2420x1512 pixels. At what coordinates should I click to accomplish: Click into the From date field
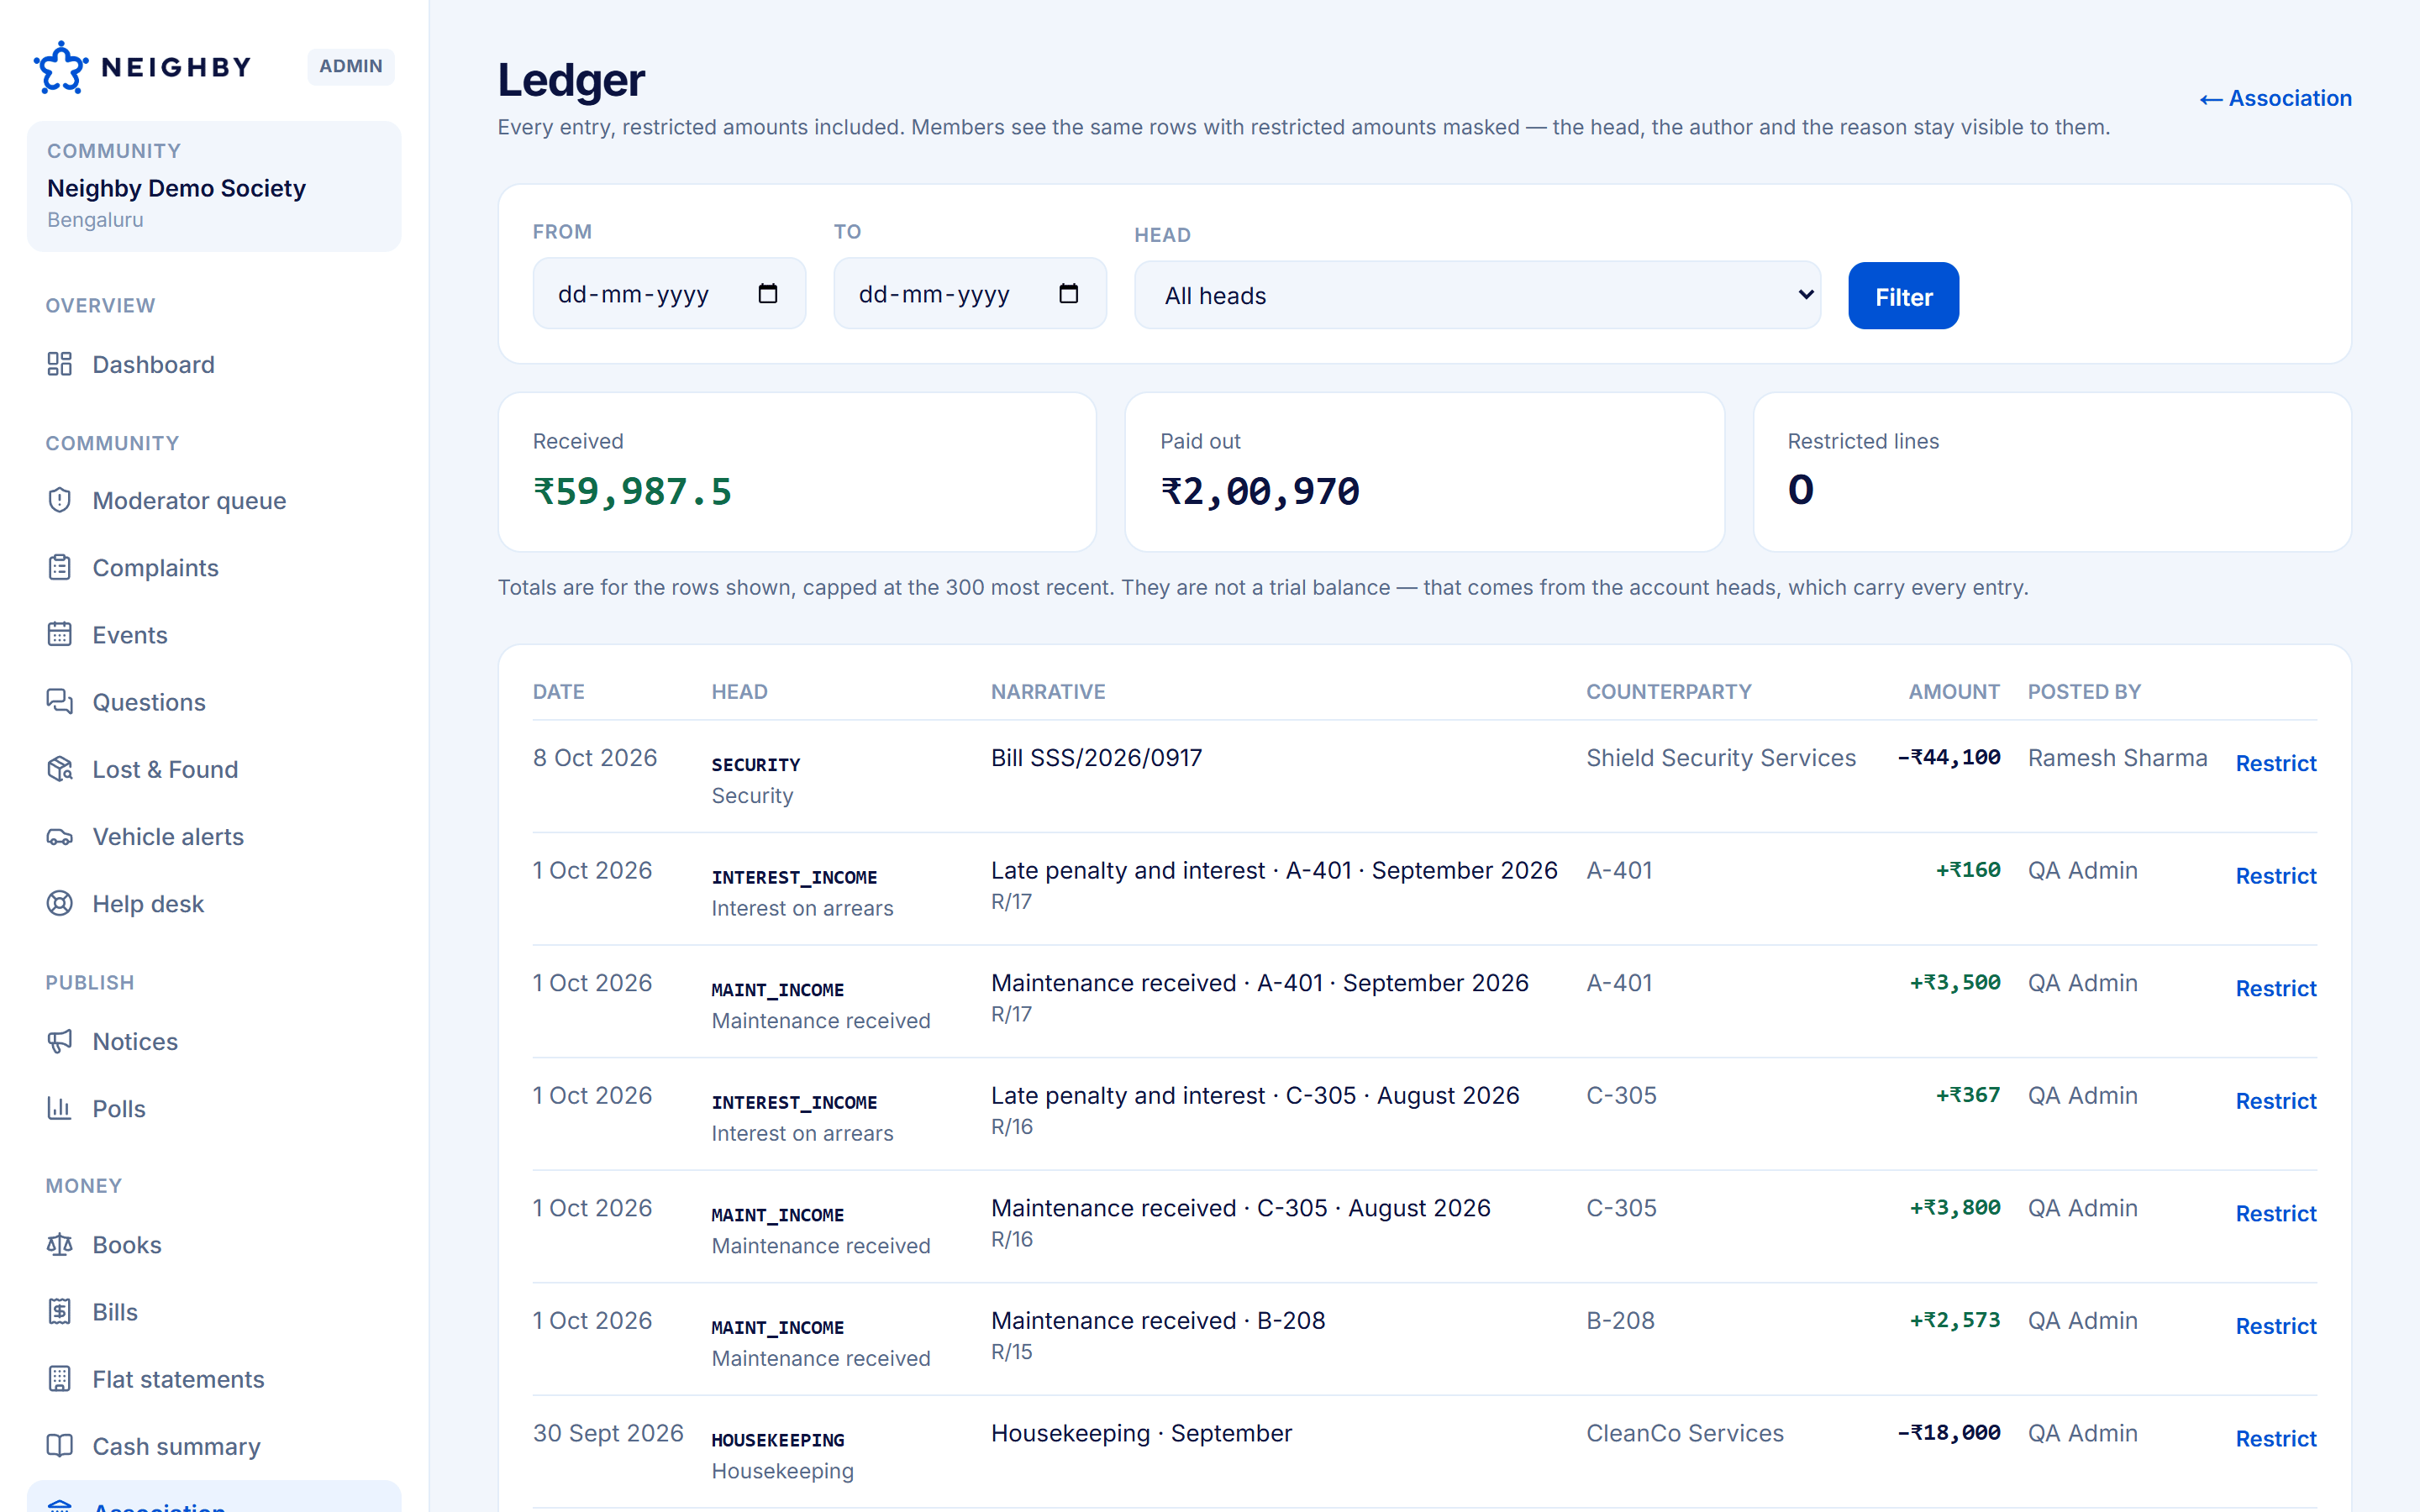click(x=669, y=293)
